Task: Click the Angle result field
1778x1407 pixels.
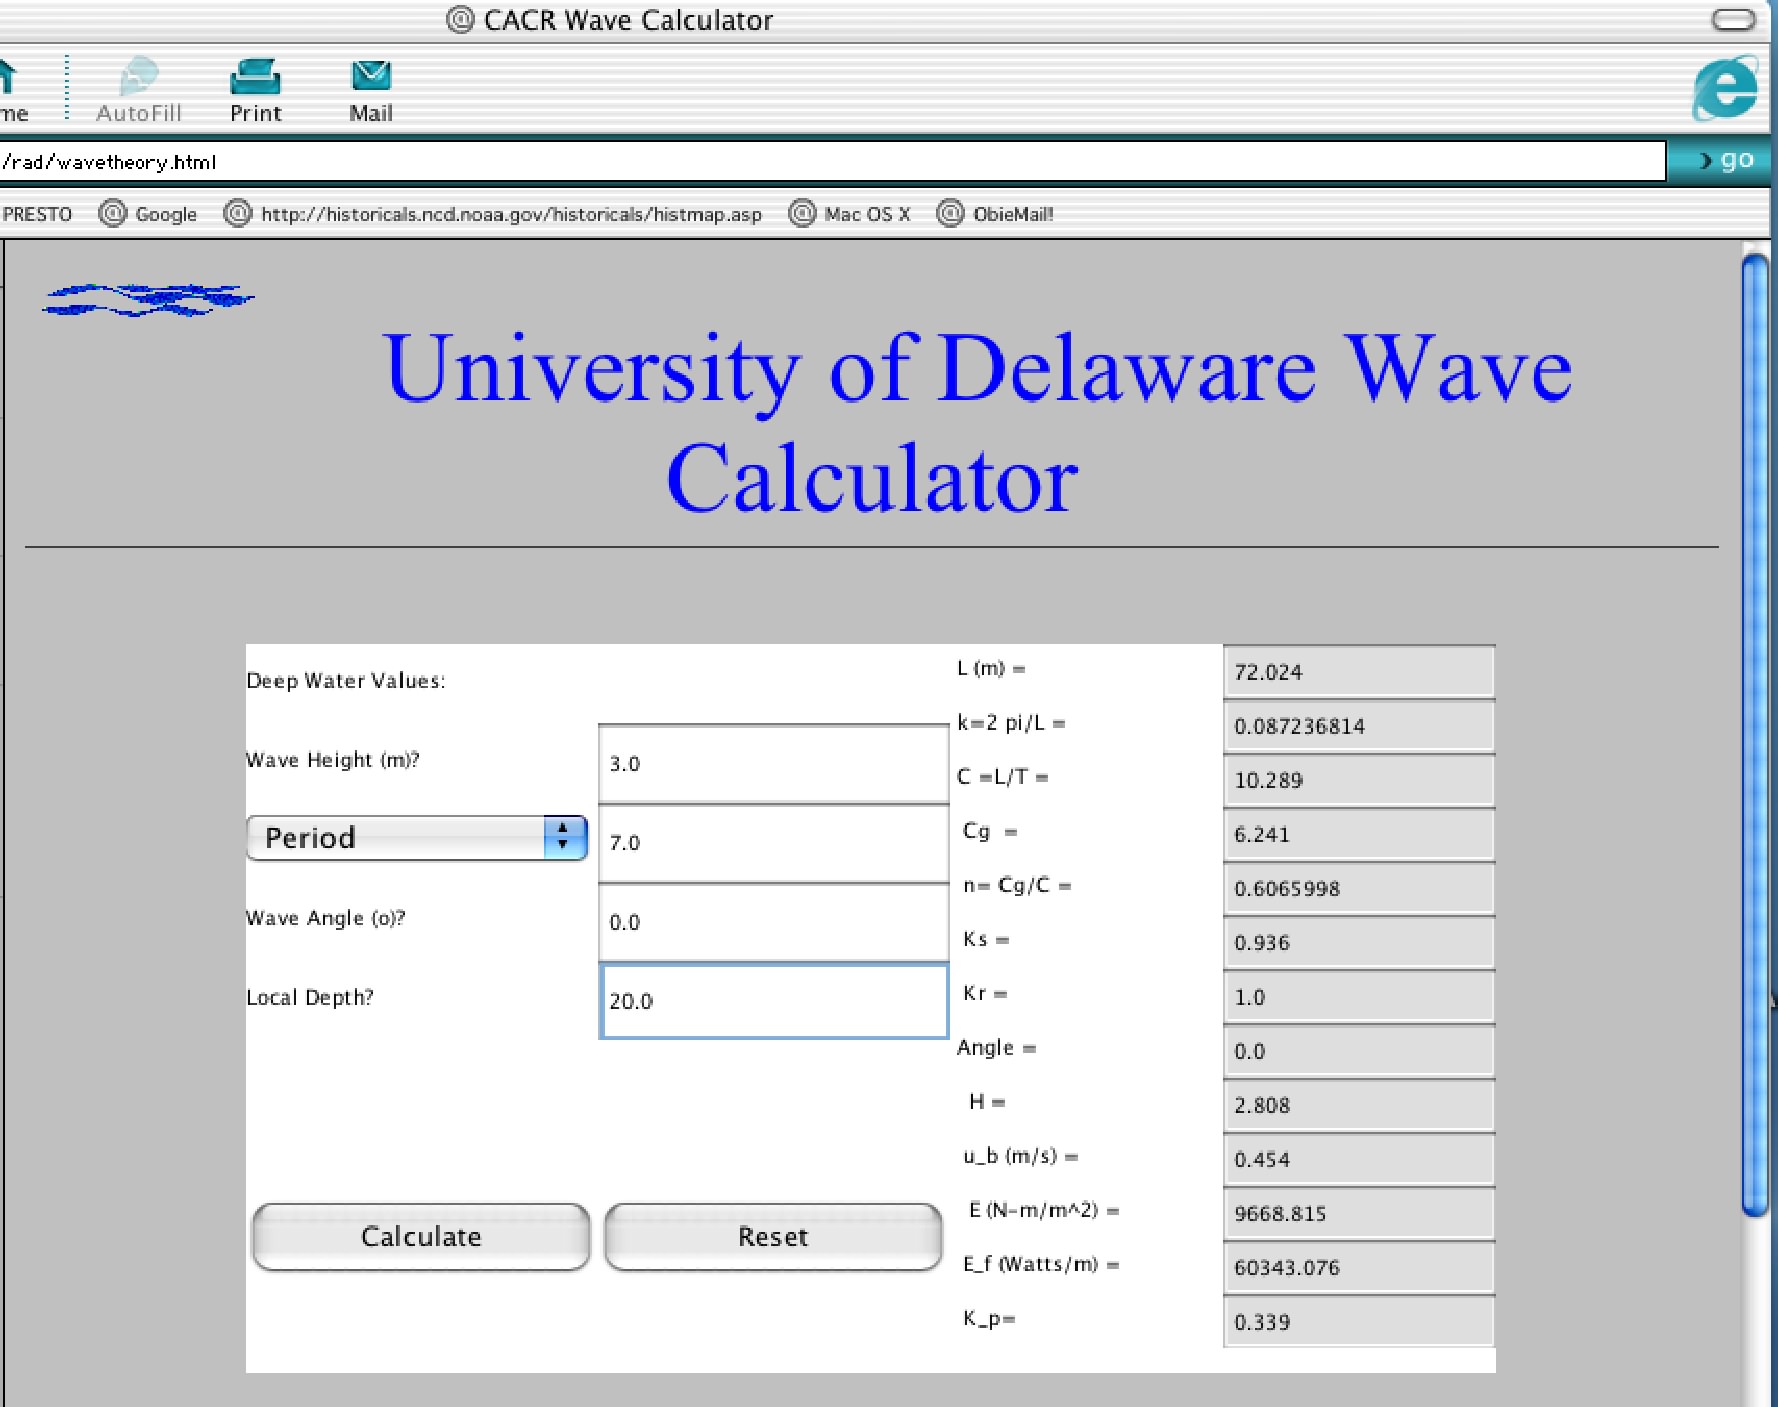Action: point(1359,1051)
